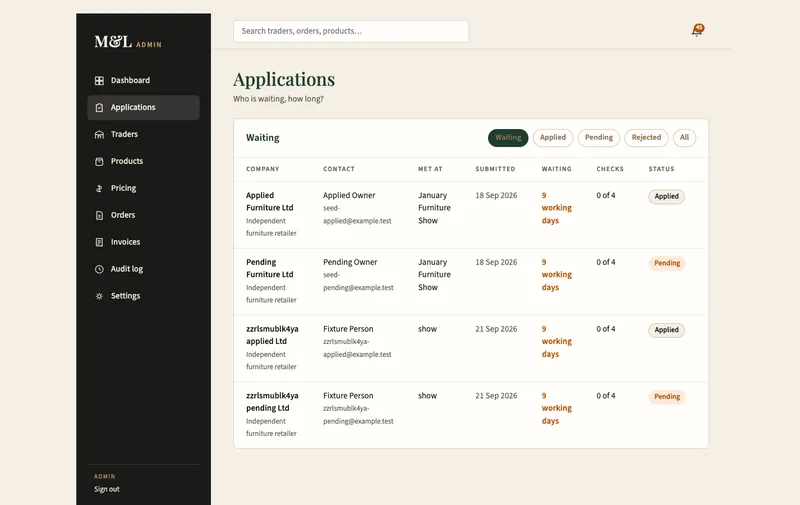Screen dimensions: 800x505
Task: Navigate to Pricing
Action: click(x=143, y=188)
